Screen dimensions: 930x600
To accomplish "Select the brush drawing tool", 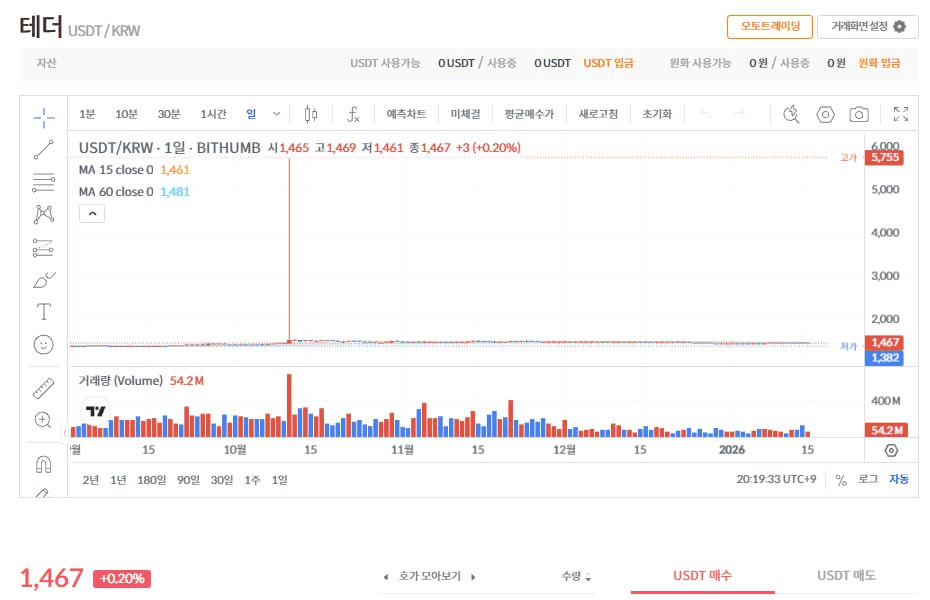I will point(42,280).
